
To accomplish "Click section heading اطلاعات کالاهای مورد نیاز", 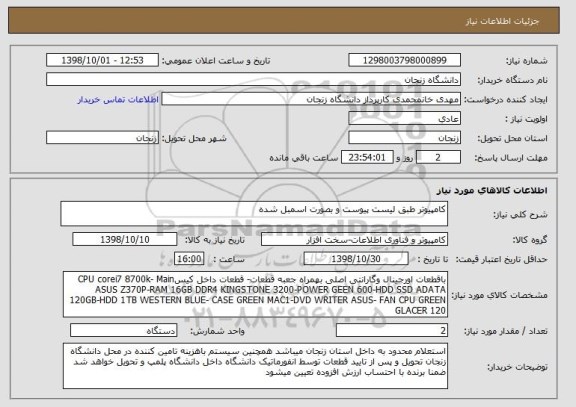I will 492,190.
